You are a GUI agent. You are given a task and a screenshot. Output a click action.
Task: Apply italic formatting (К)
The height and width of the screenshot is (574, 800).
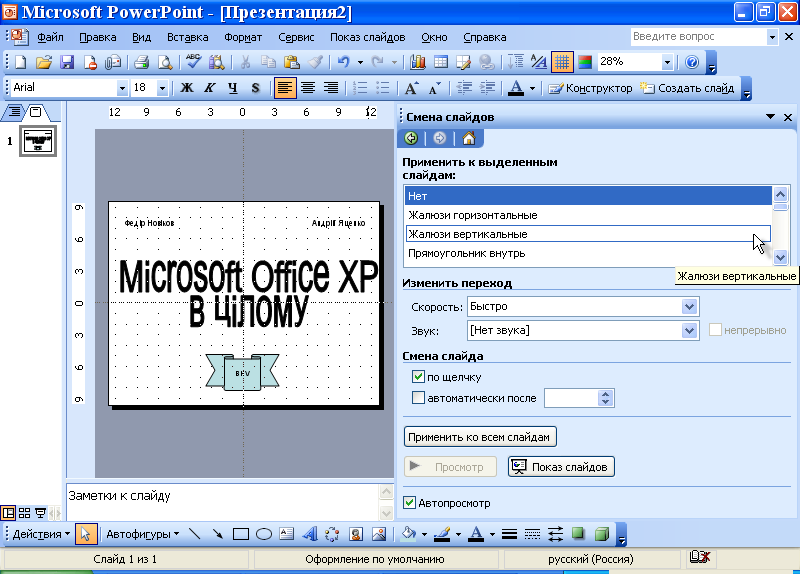[210, 88]
